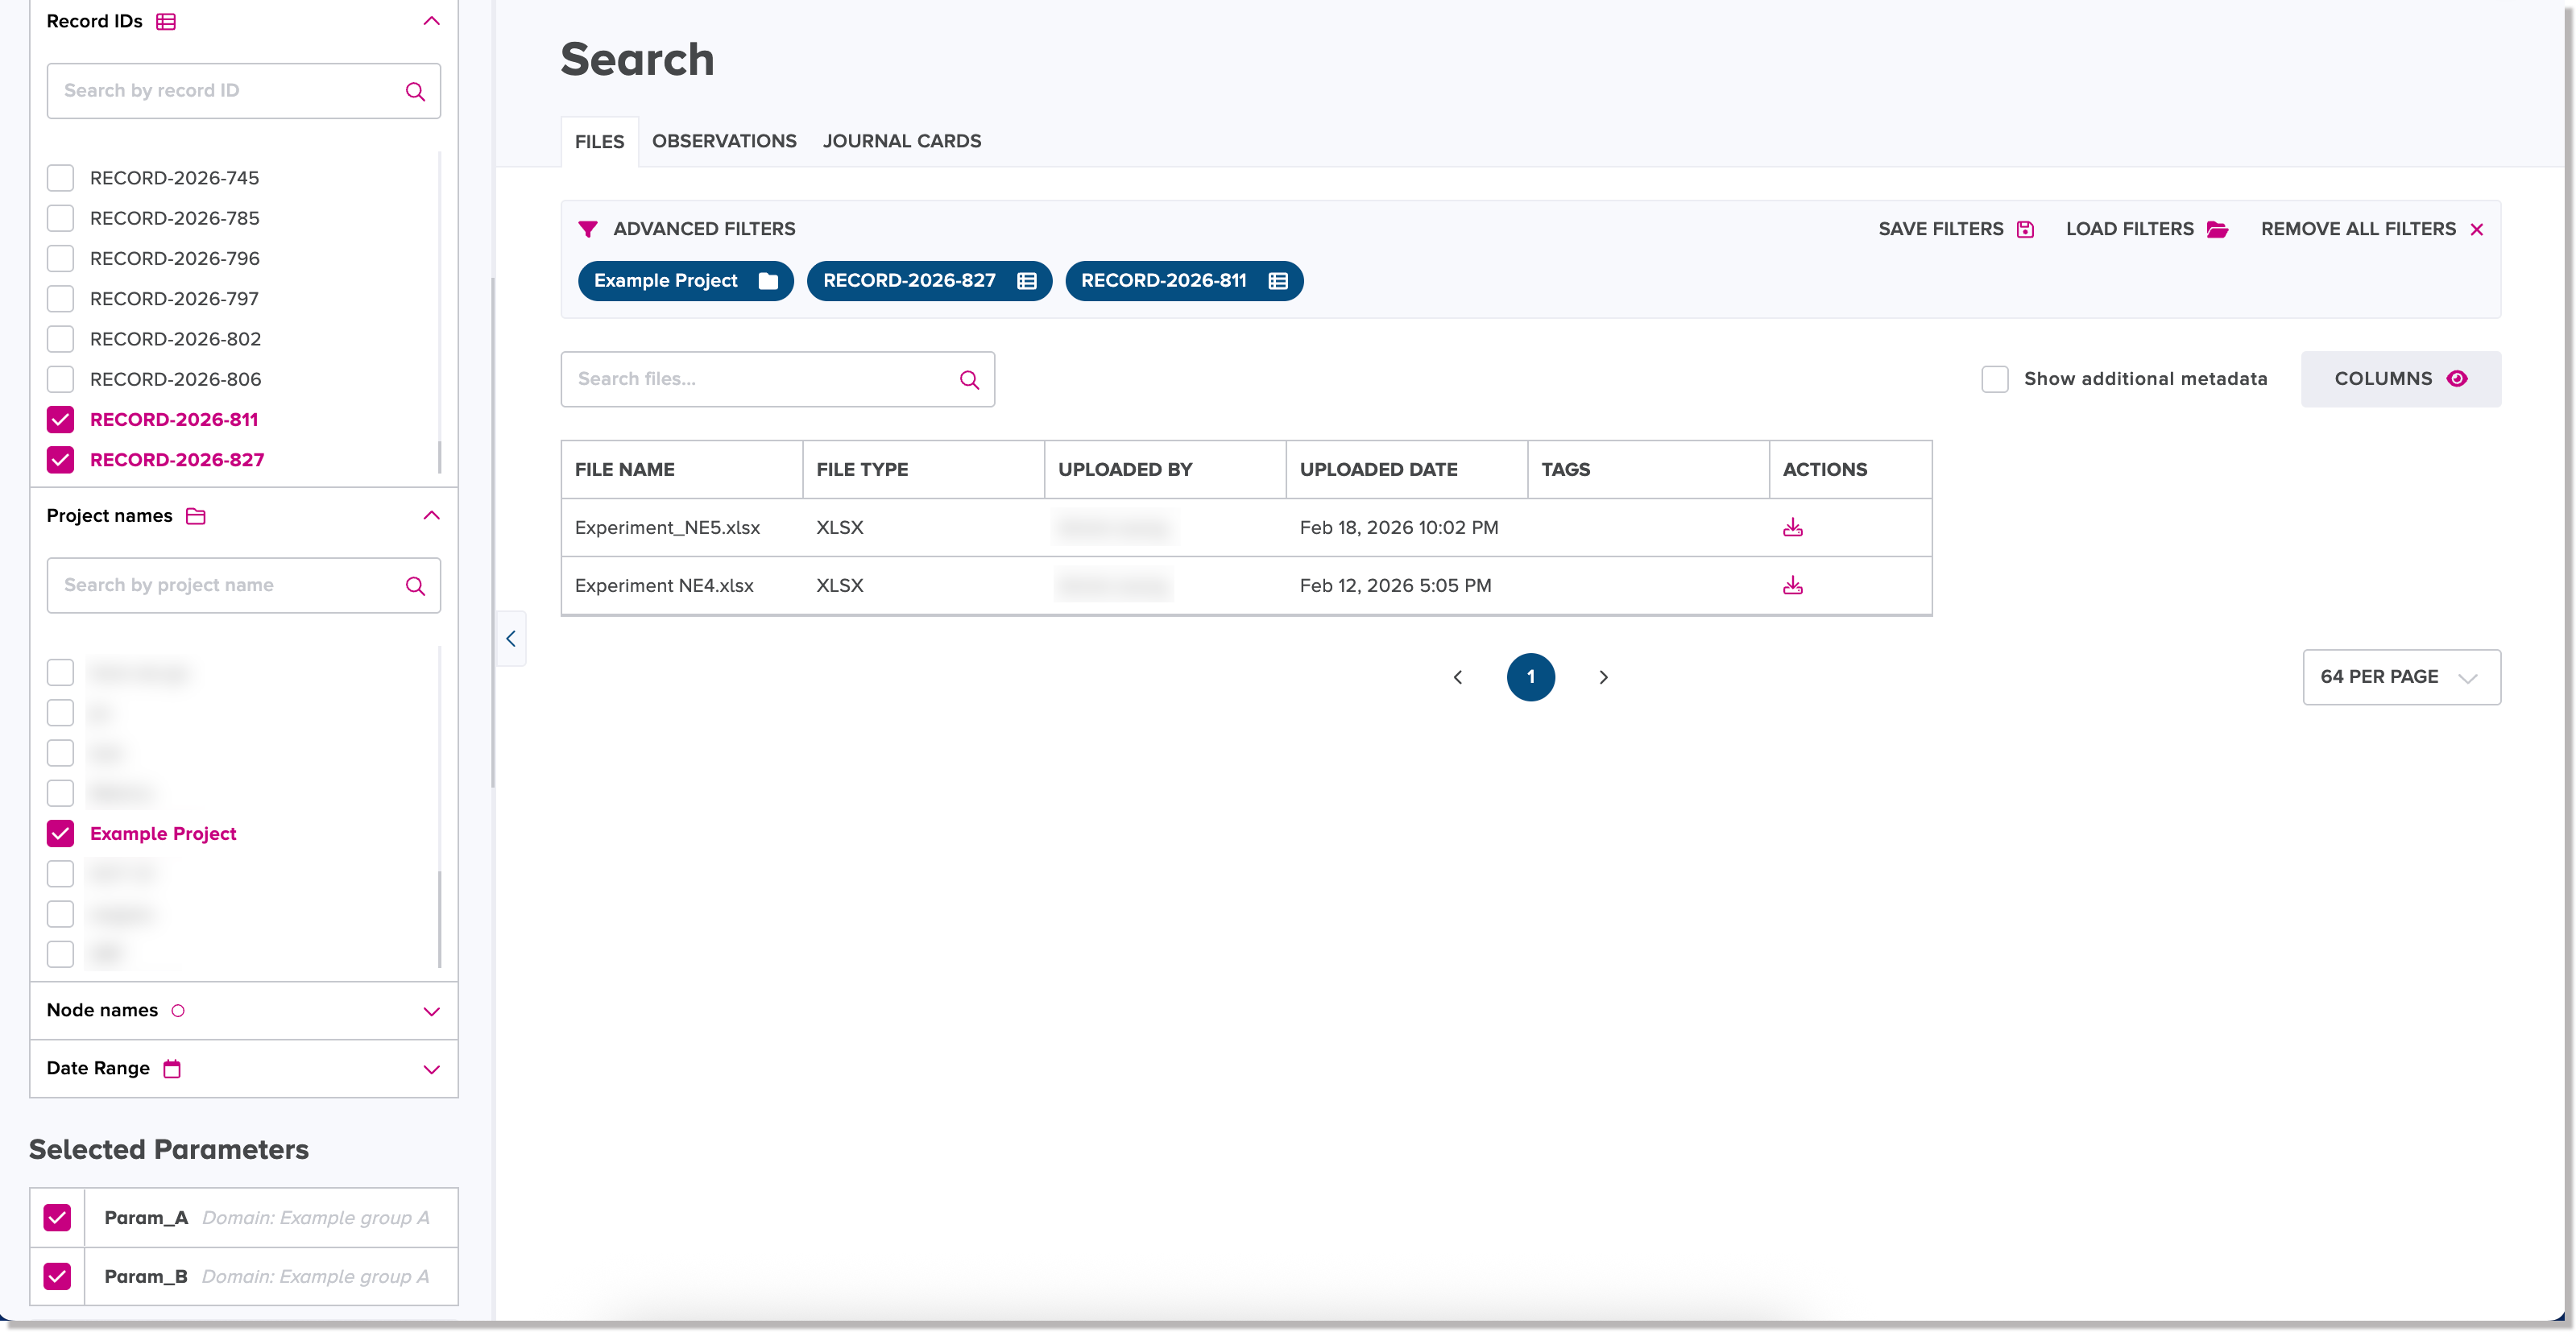Screen dimensions: 2576x1332
Task: Uncheck Param_A selected parameter
Action: (57, 1218)
